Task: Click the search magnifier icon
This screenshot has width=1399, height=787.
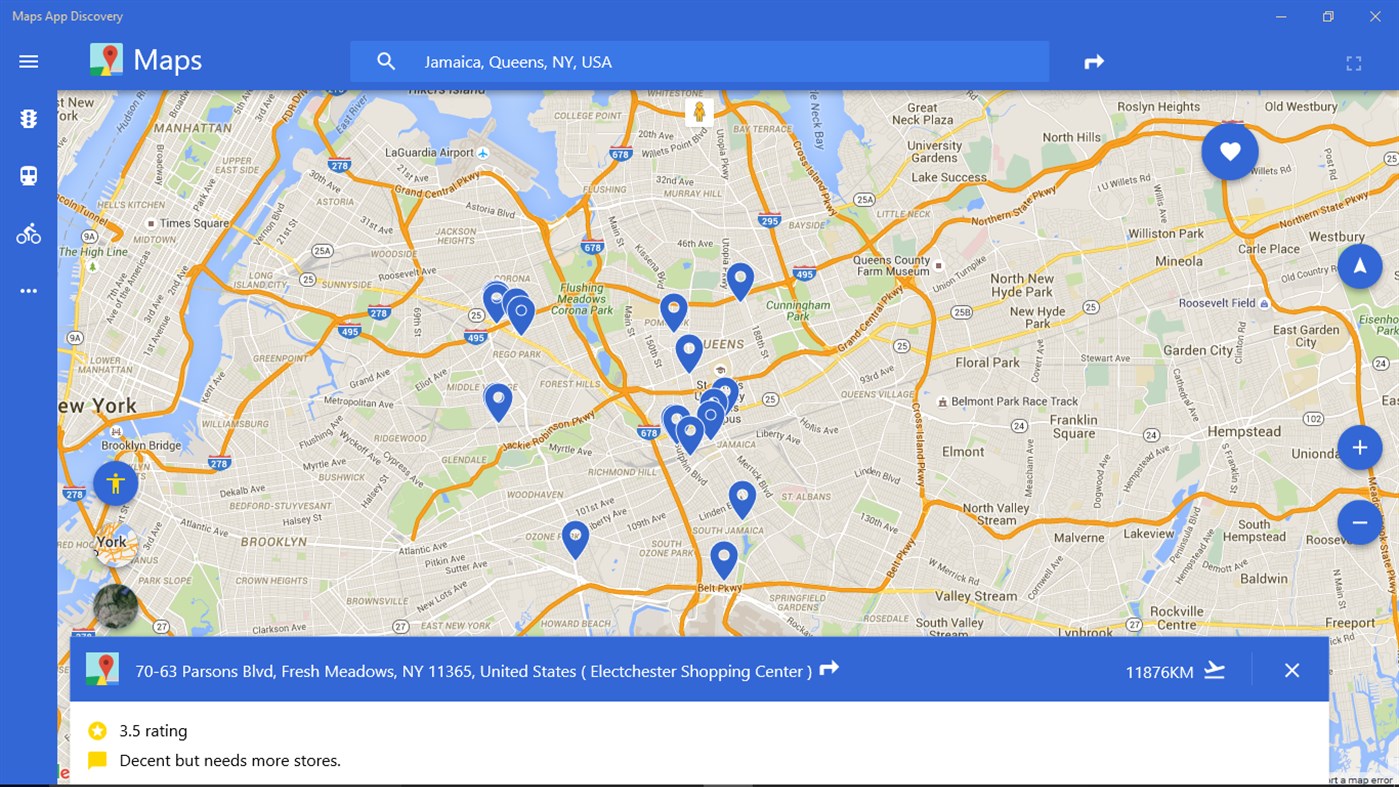Action: 386,61
